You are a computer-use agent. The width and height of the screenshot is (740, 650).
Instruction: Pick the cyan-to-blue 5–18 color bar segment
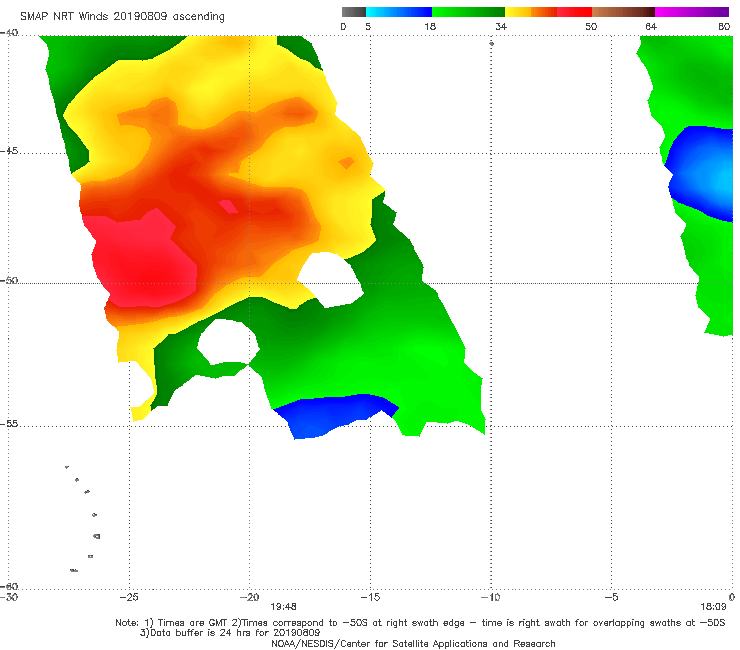tap(399, 12)
